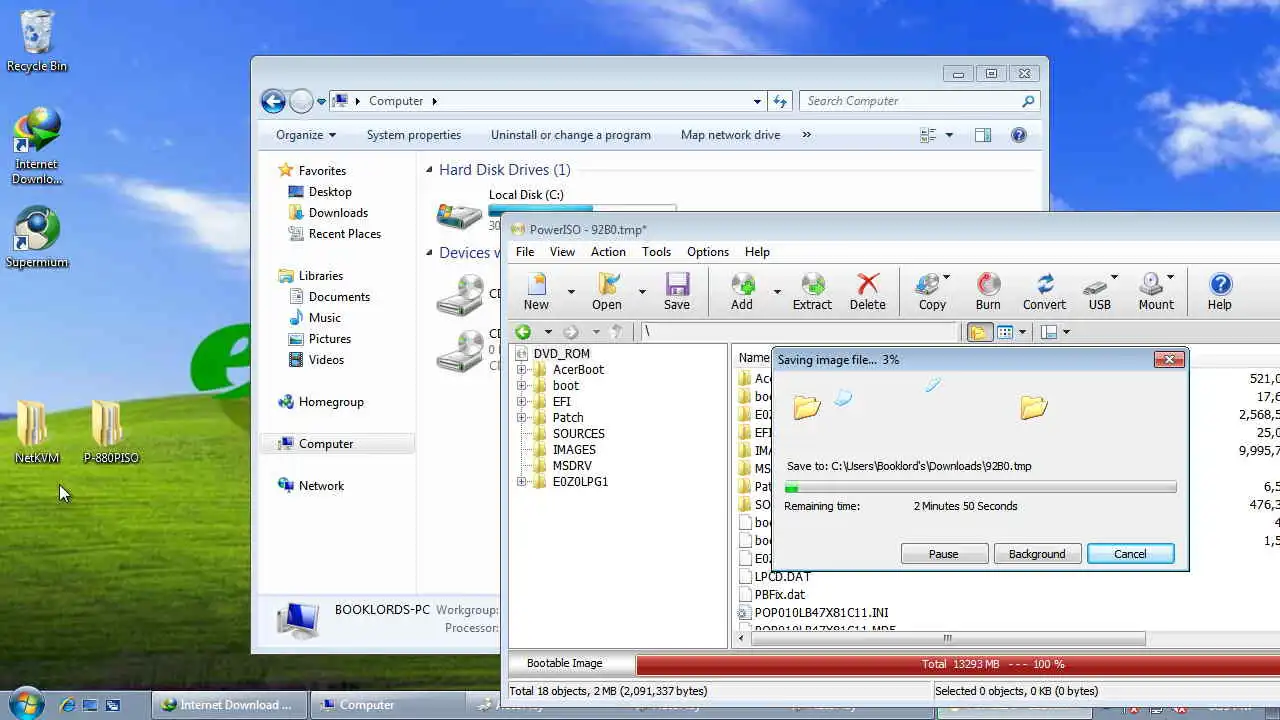
Task: Click the Windows Start orb
Action: (26, 703)
